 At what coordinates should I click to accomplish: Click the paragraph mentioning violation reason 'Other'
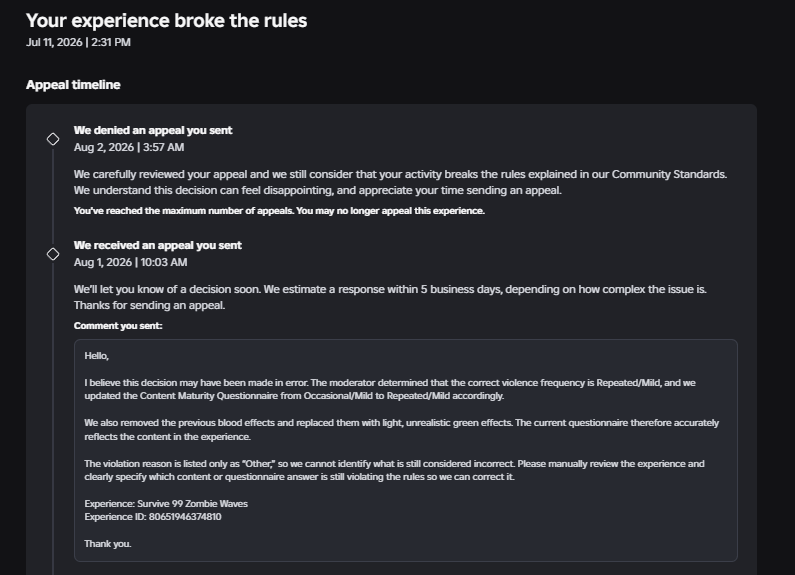394,470
